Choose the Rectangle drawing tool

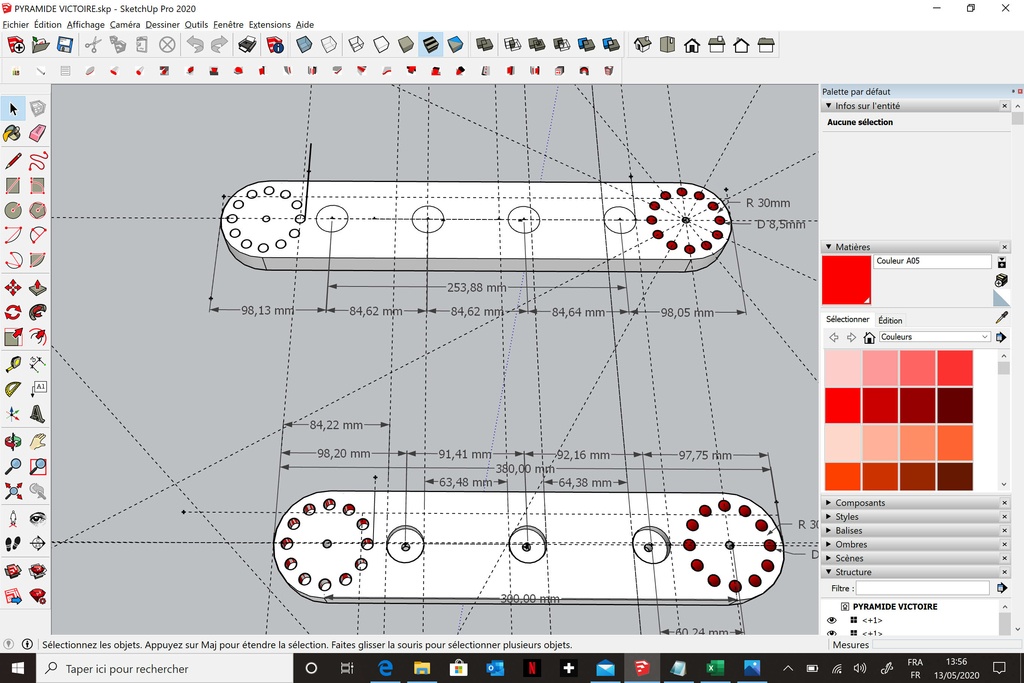coord(13,186)
